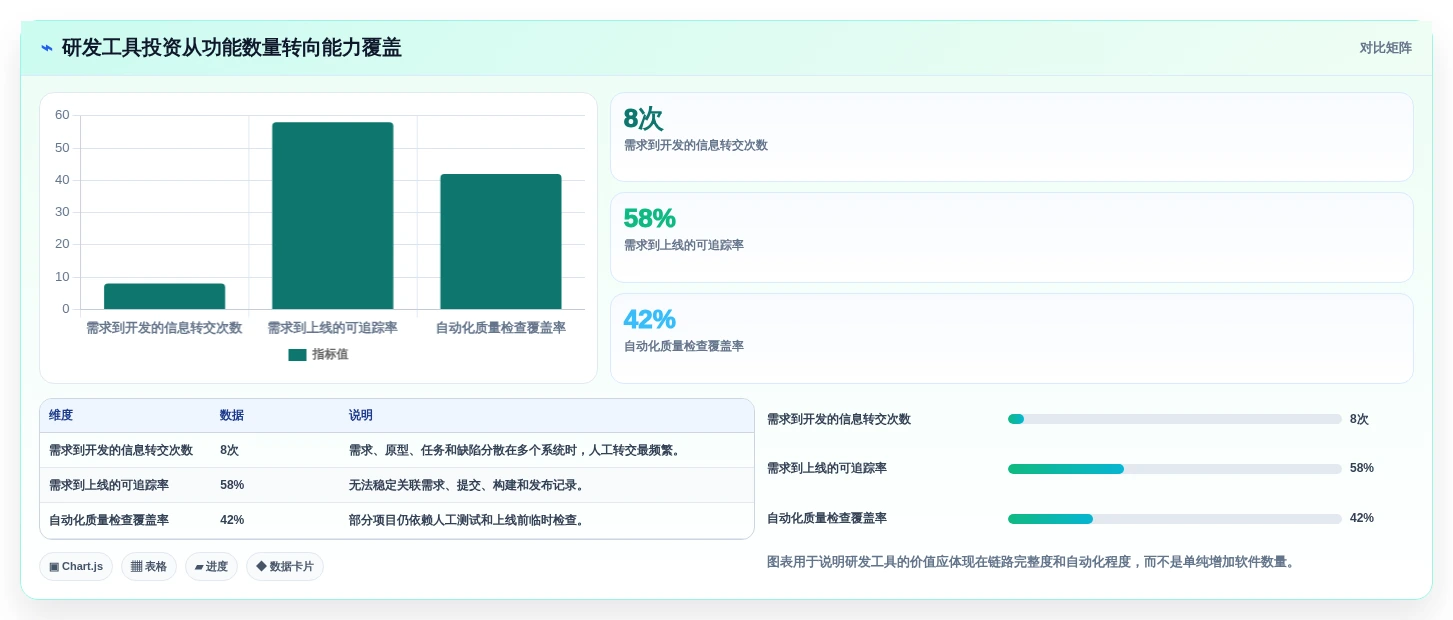Click table cell 自动化质量检查覆盖率
Viewport: 1453px width, 620px height.
[x=109, y=520]
